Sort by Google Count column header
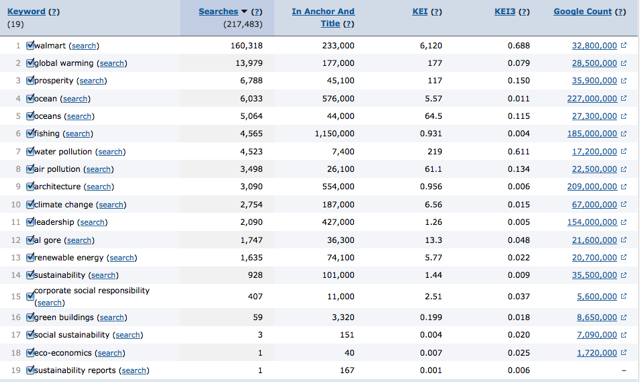 tap(582, 11)
